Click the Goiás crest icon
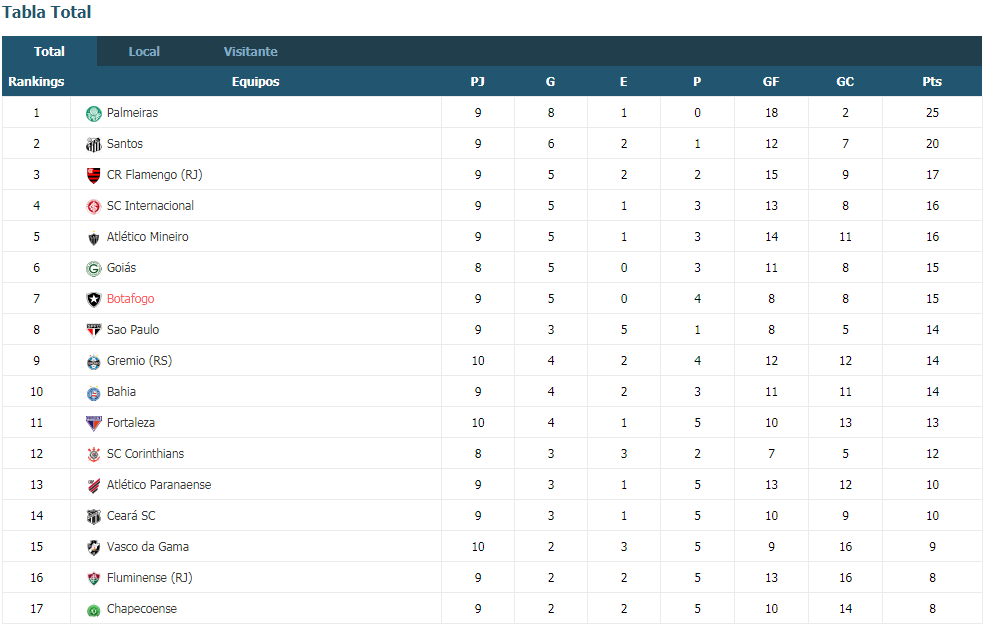 click(x=94, y=268)
